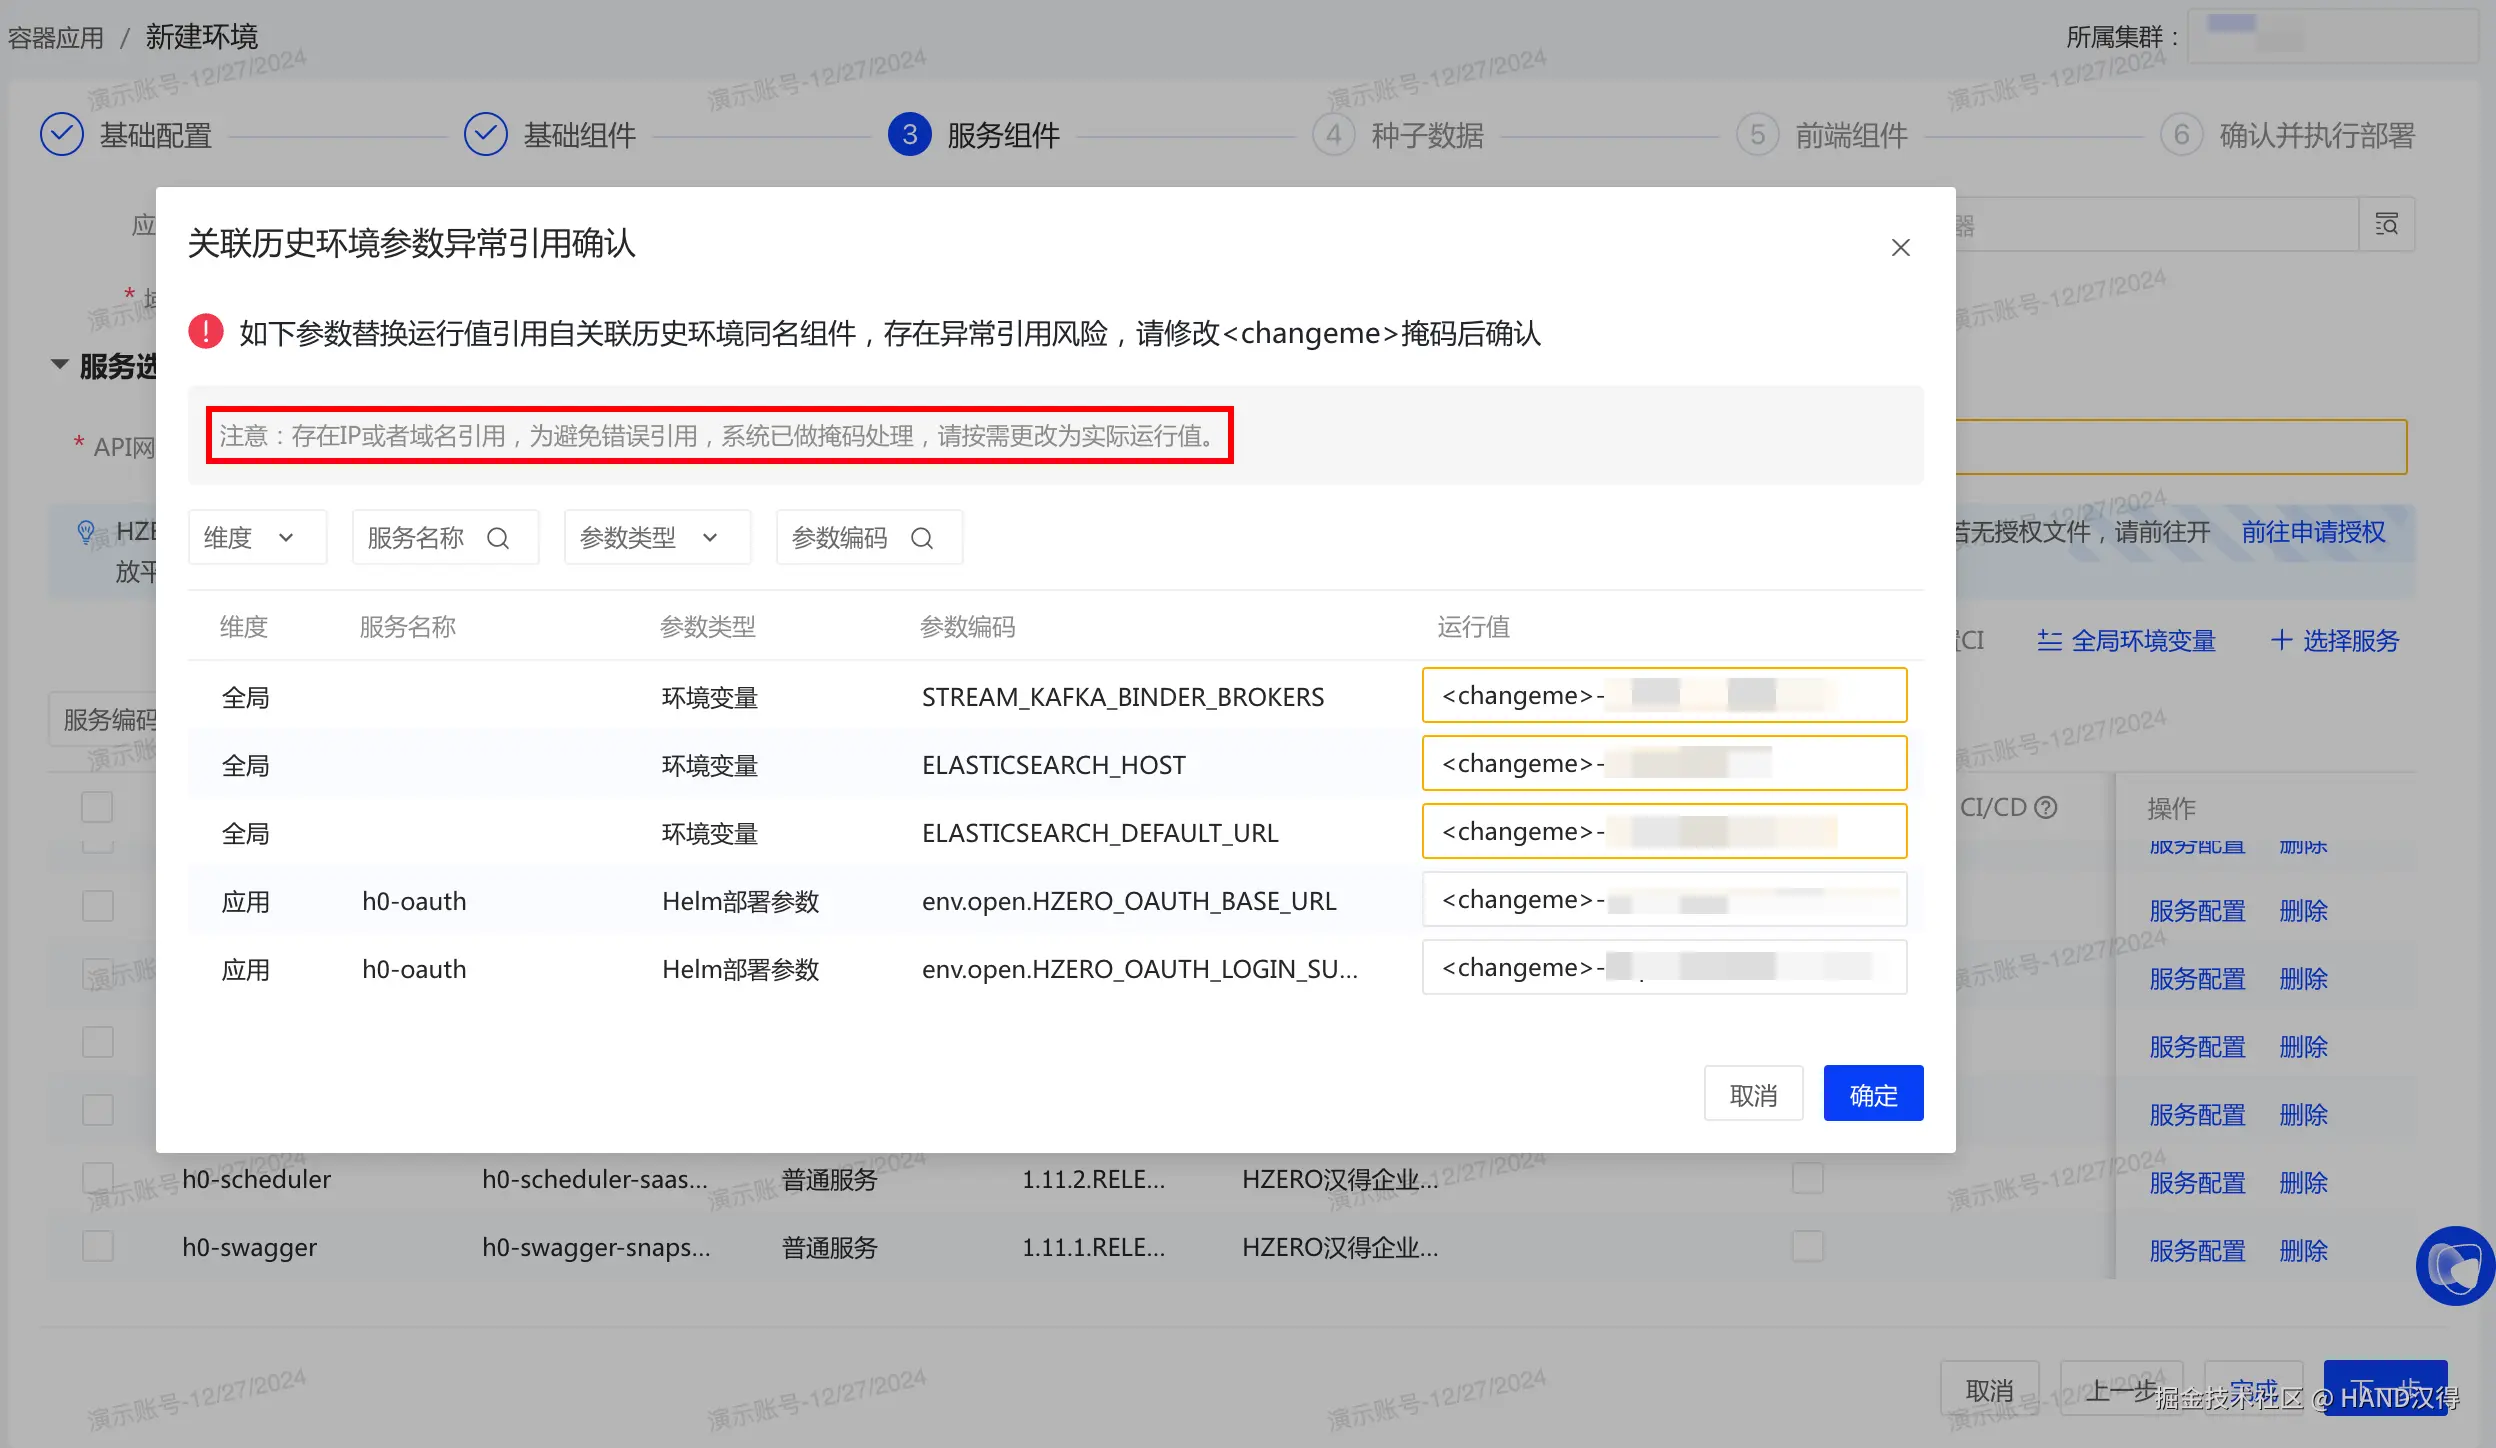
Task: Click the CI/CD help question icon
Action: pos(2046,807)
